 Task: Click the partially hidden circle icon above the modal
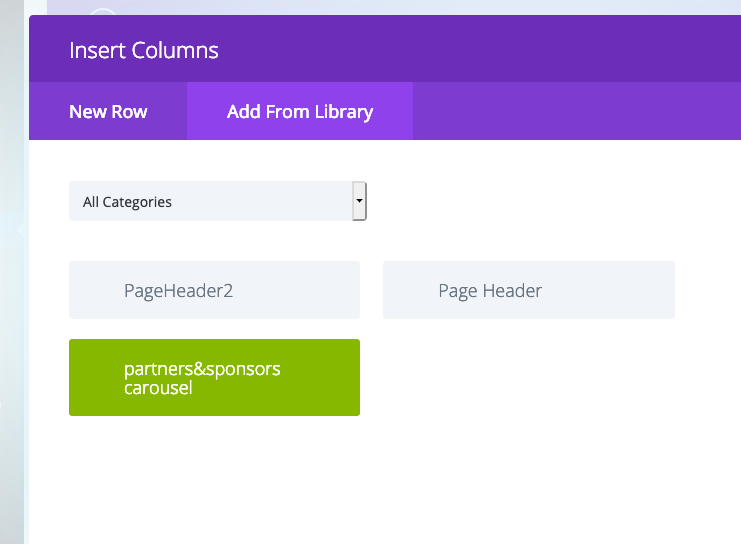103,12
